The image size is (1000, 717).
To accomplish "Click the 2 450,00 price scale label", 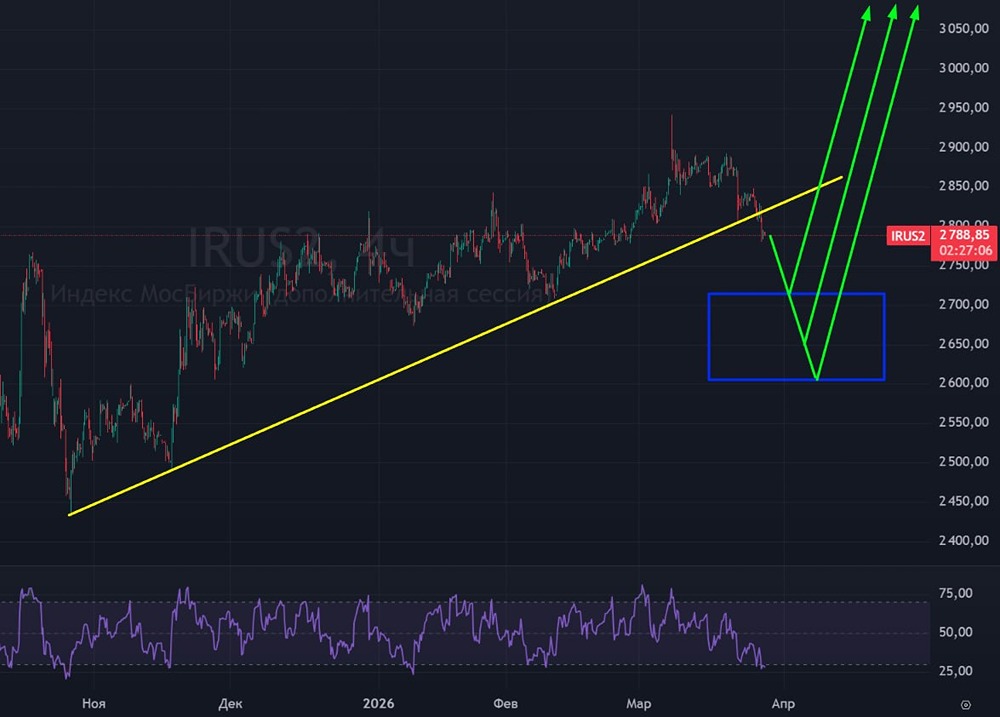I will (x=964, y=501).
